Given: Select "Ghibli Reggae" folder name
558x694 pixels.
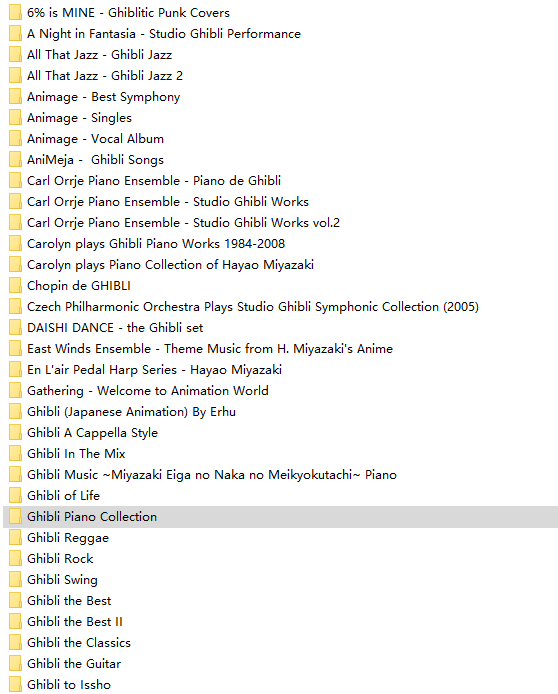Looking at the screenshot, I should pos(68,538).
